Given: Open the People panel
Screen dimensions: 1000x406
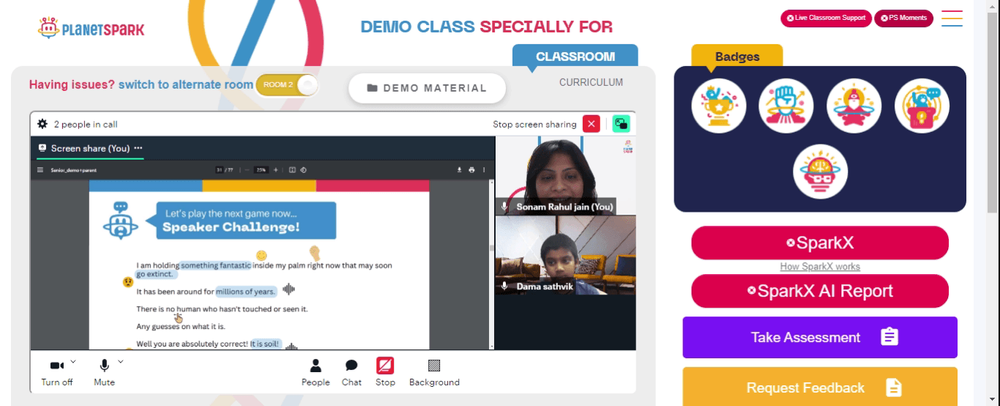Looking at the screenshot, I should coord(315,372).
